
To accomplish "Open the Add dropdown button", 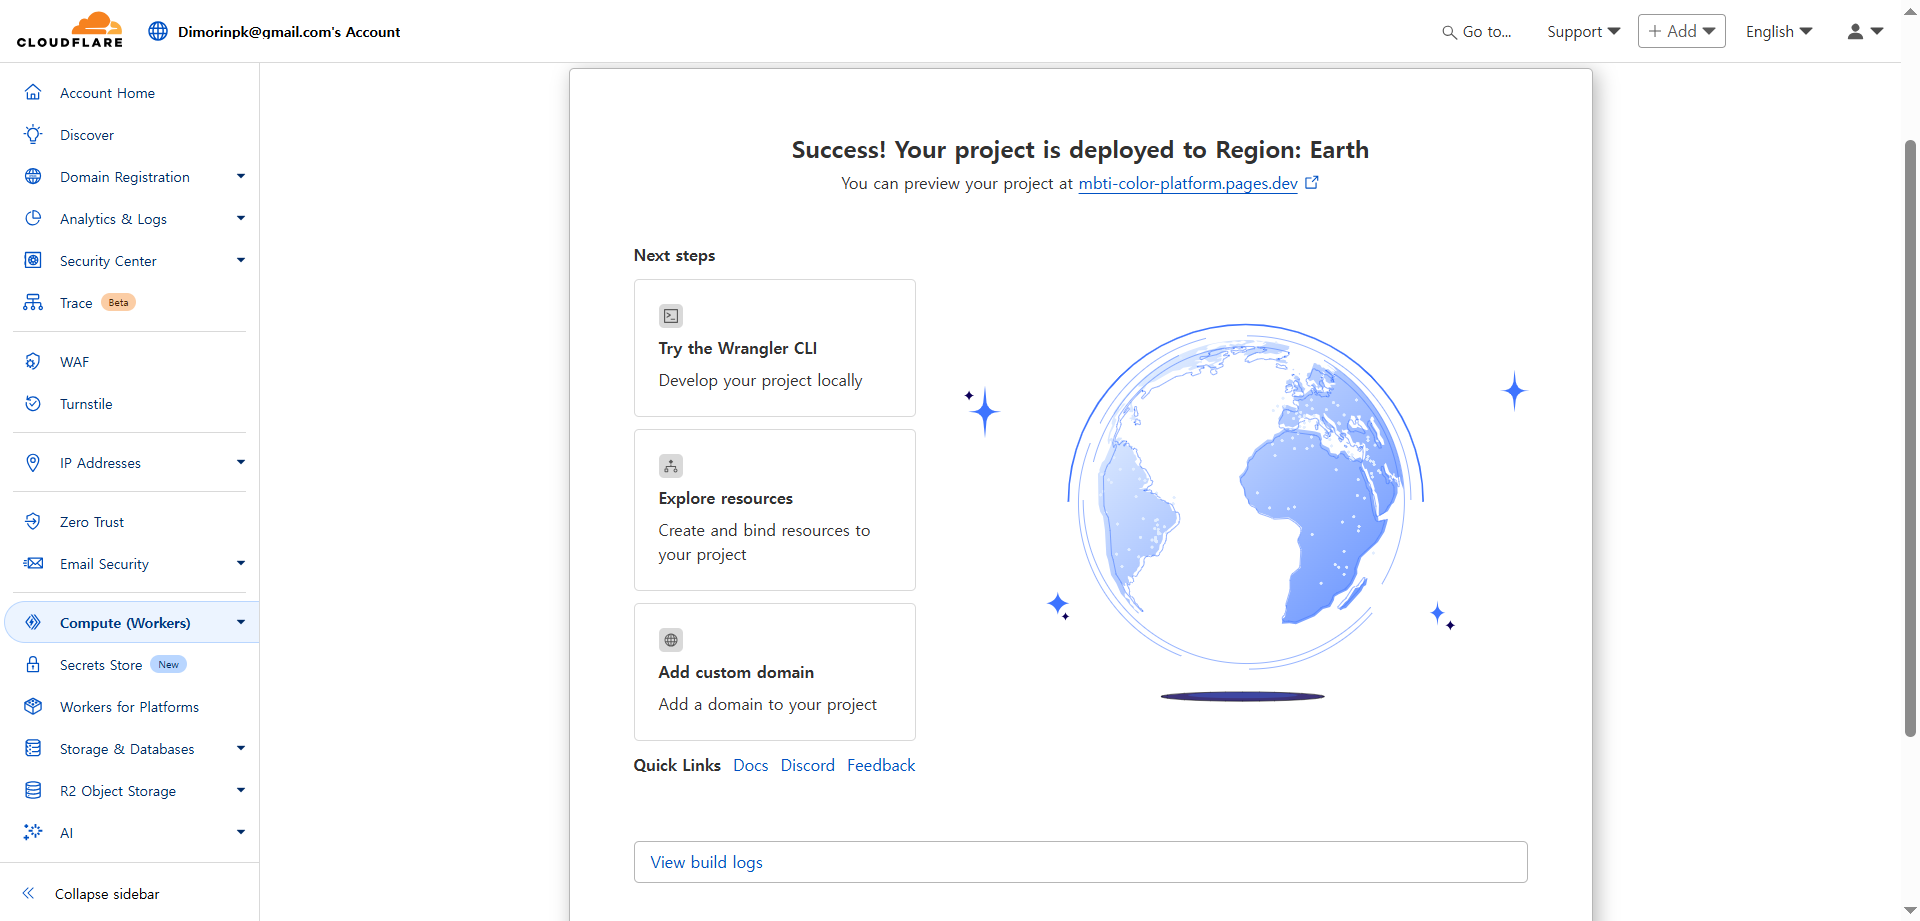I will (x=1682, y=31).
